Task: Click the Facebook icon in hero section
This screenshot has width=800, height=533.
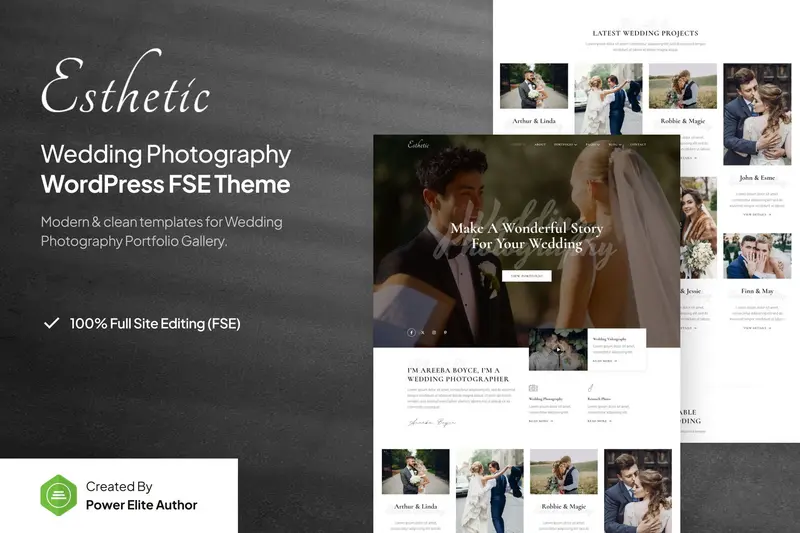Action: pos(411,332)
